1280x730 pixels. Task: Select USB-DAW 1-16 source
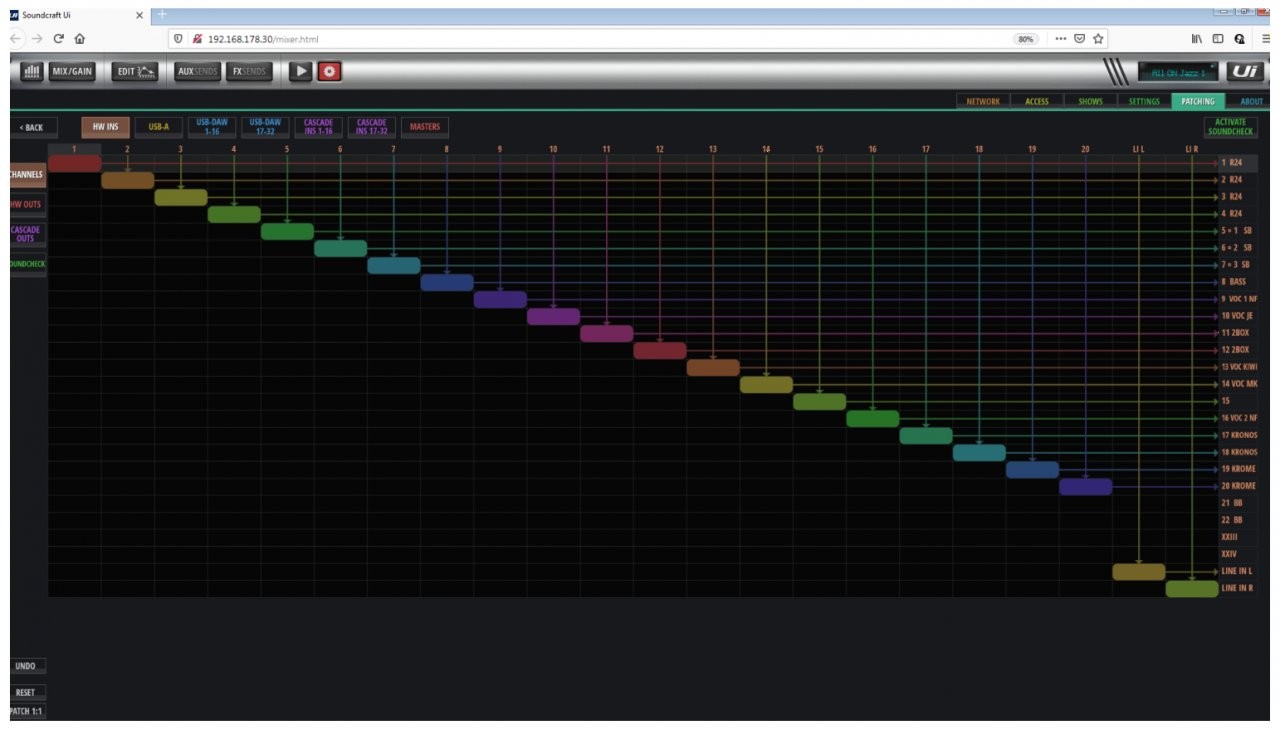pos(212,127)
